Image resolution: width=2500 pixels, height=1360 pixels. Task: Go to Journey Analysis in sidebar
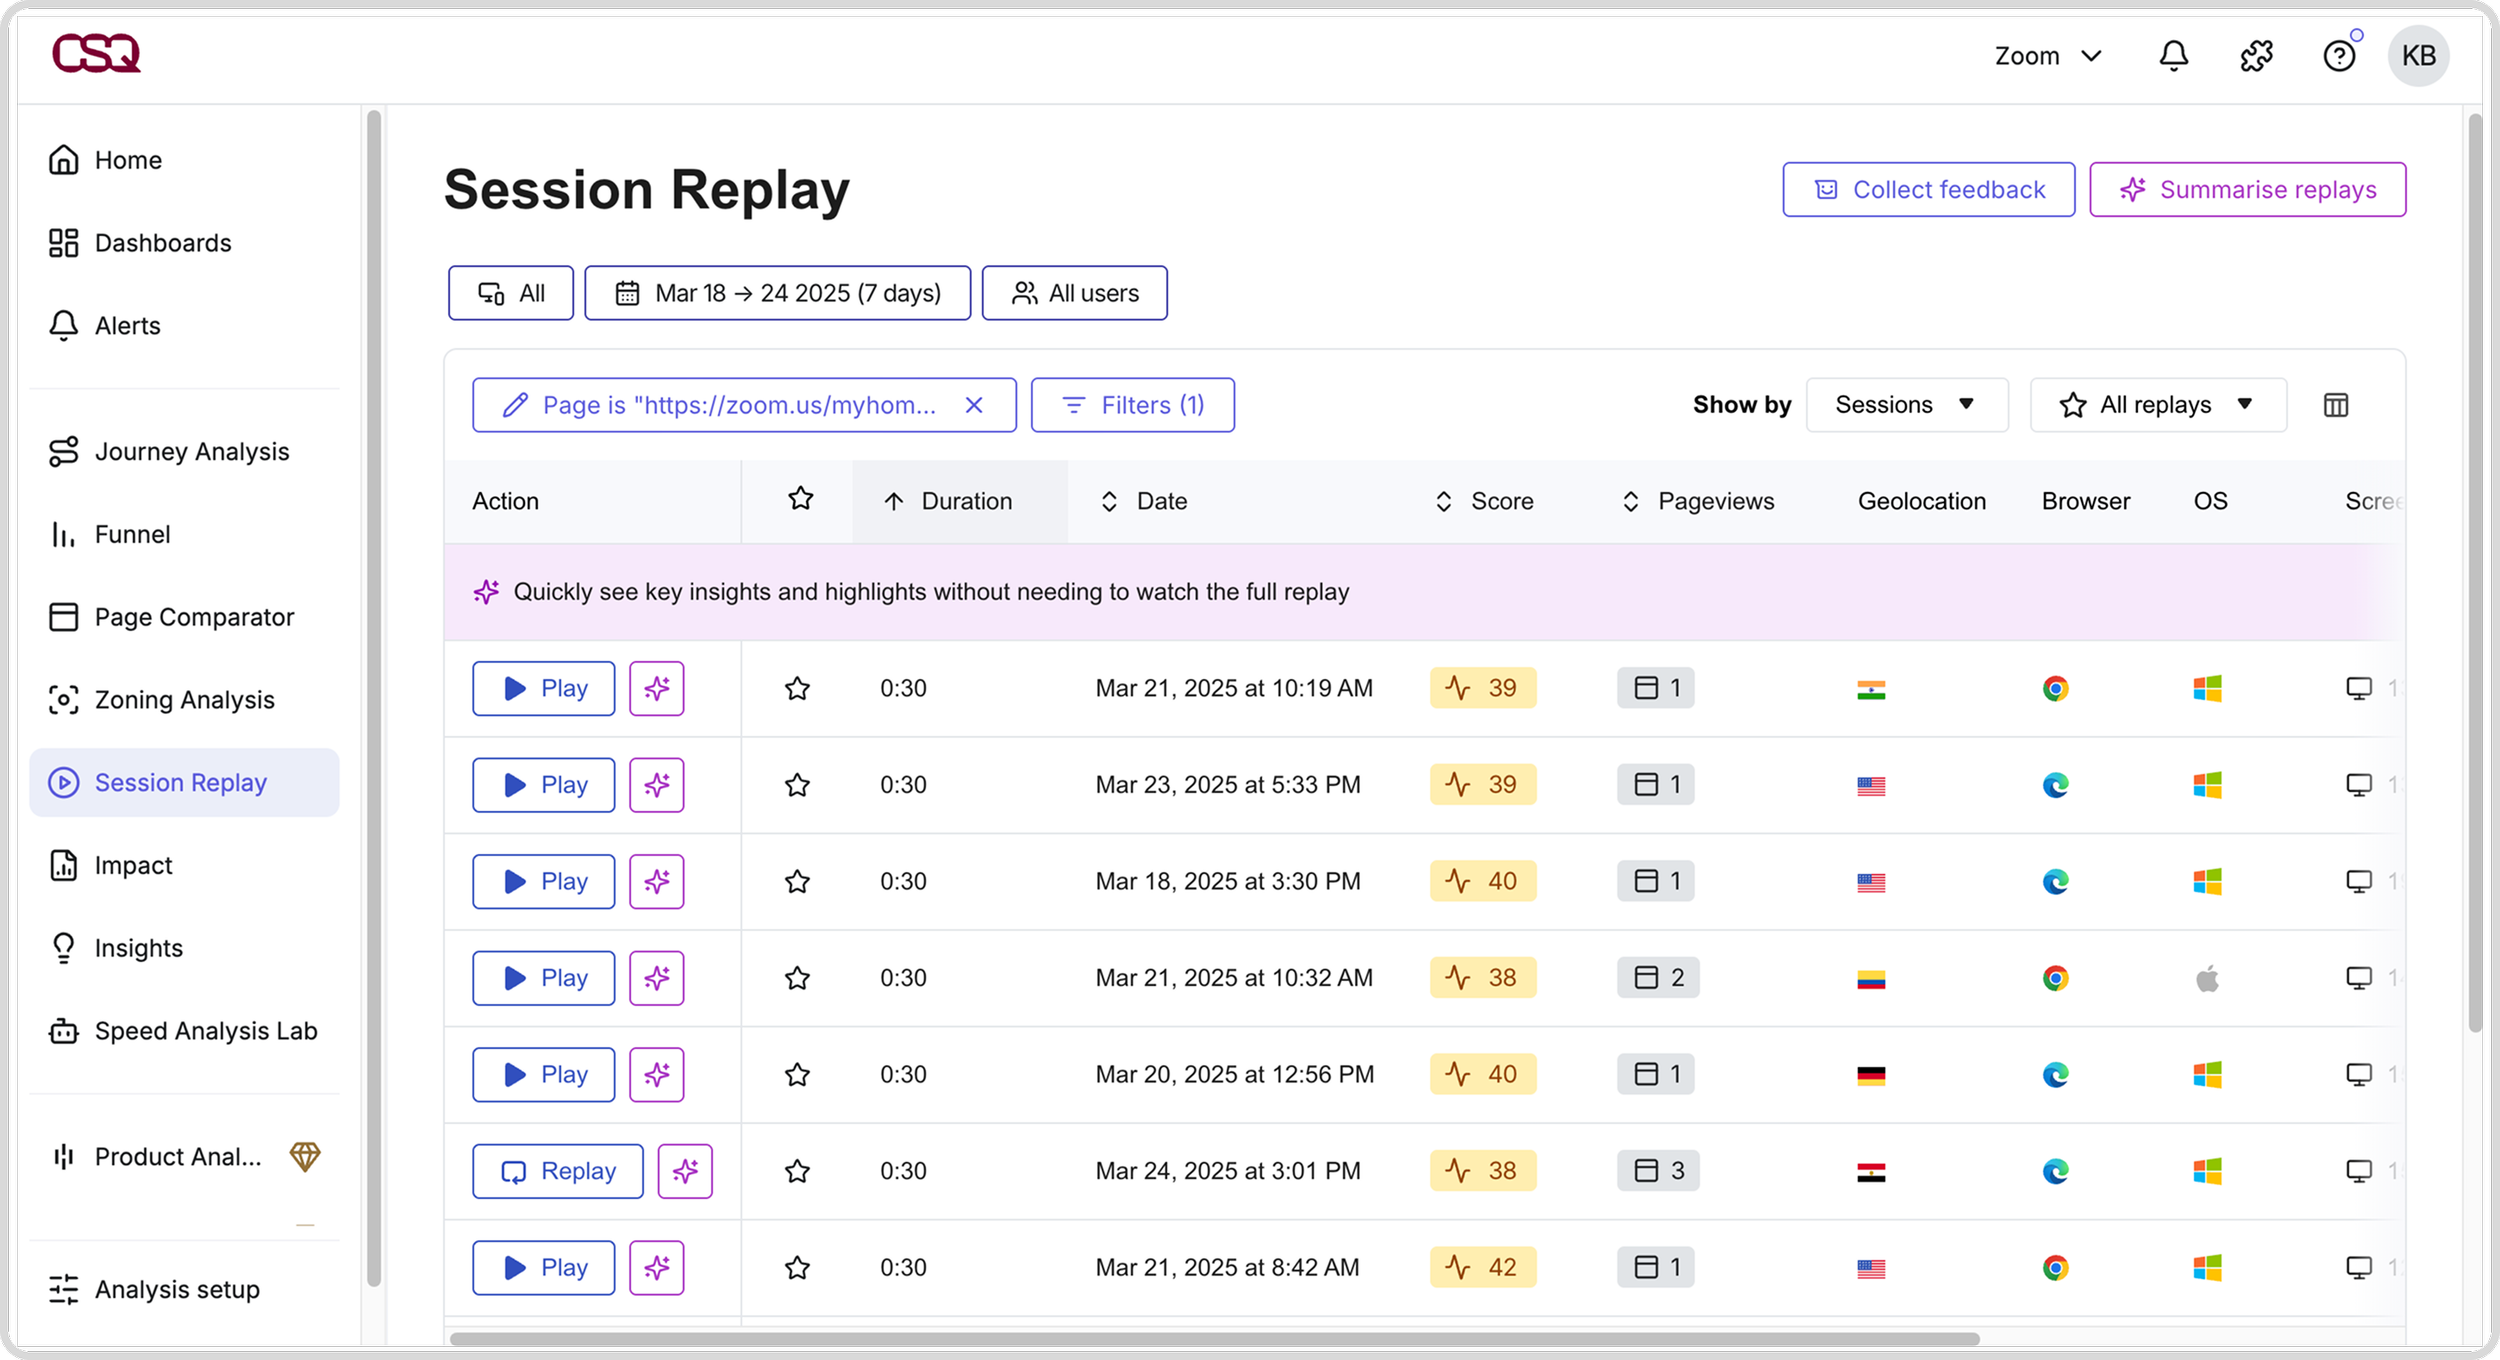coord(191,452)
